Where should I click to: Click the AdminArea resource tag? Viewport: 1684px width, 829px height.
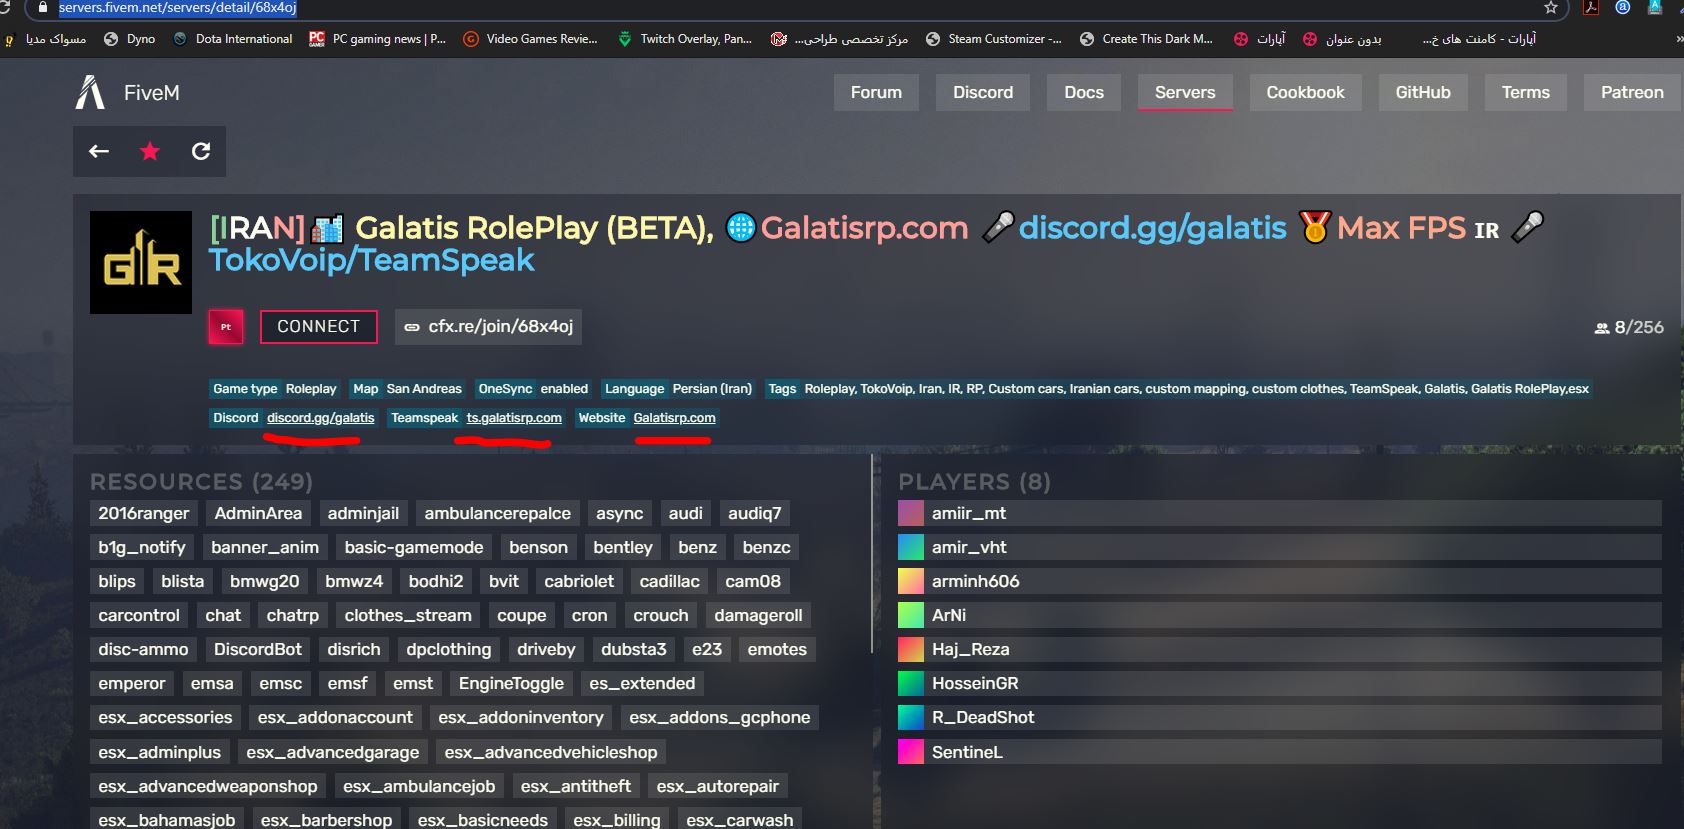[x=258, y=513]
